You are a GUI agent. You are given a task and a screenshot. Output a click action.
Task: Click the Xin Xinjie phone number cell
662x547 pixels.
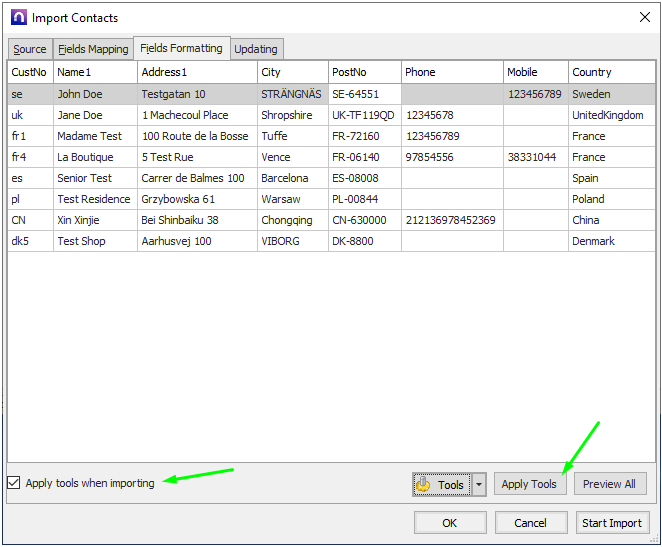click(x=450, y=220)
